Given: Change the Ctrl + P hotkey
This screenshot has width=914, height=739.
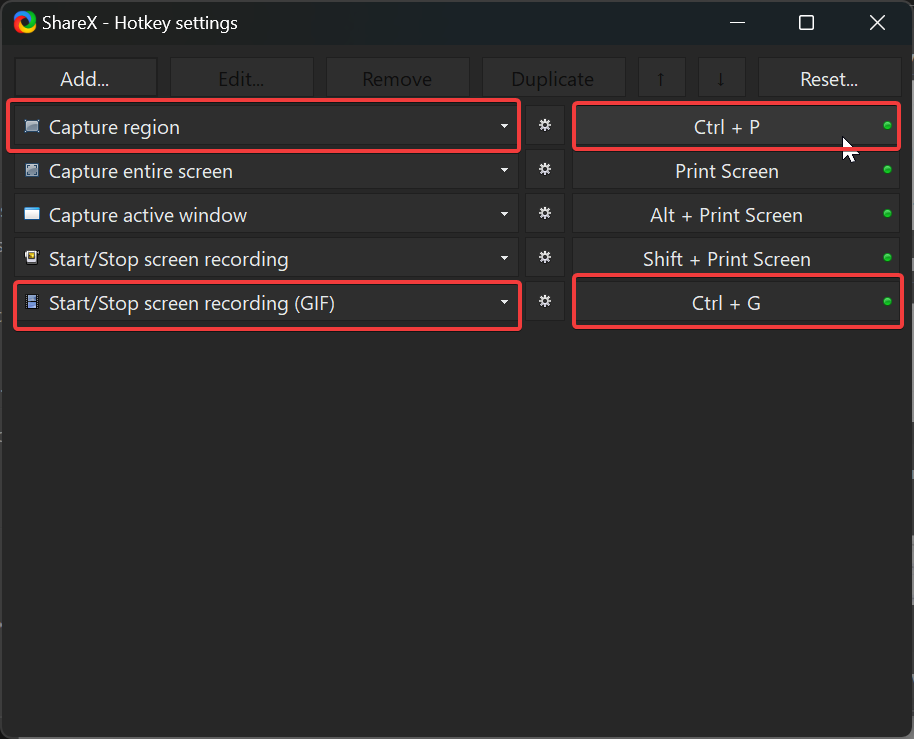Looking at the screenshot, I should [736, 126].
